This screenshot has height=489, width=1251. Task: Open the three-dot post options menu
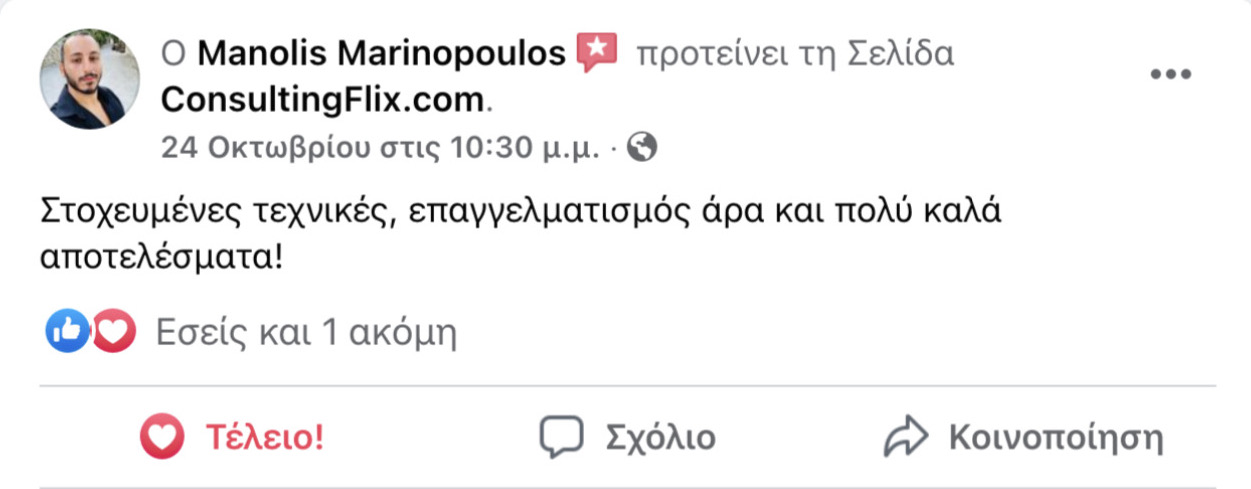(x=1170, y=75)
